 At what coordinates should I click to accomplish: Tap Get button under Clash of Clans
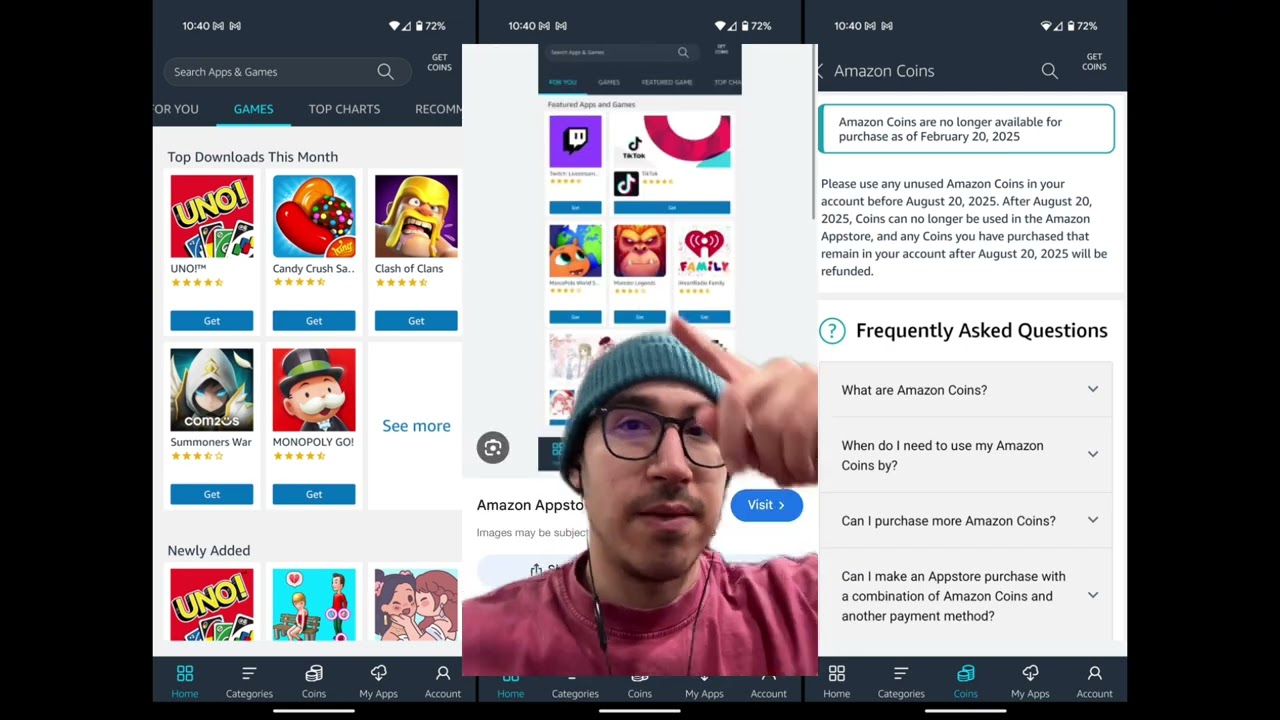click(x=416, y=321)
